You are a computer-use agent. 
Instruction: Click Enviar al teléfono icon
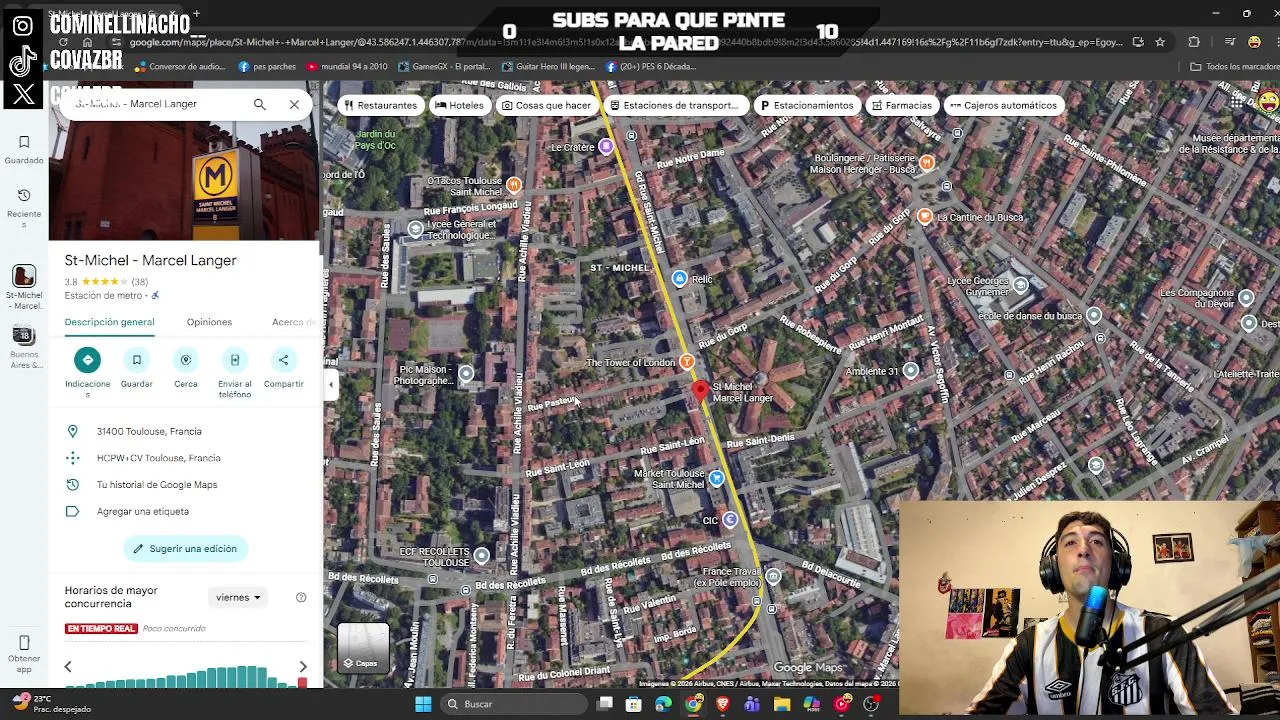click(235, 360)
